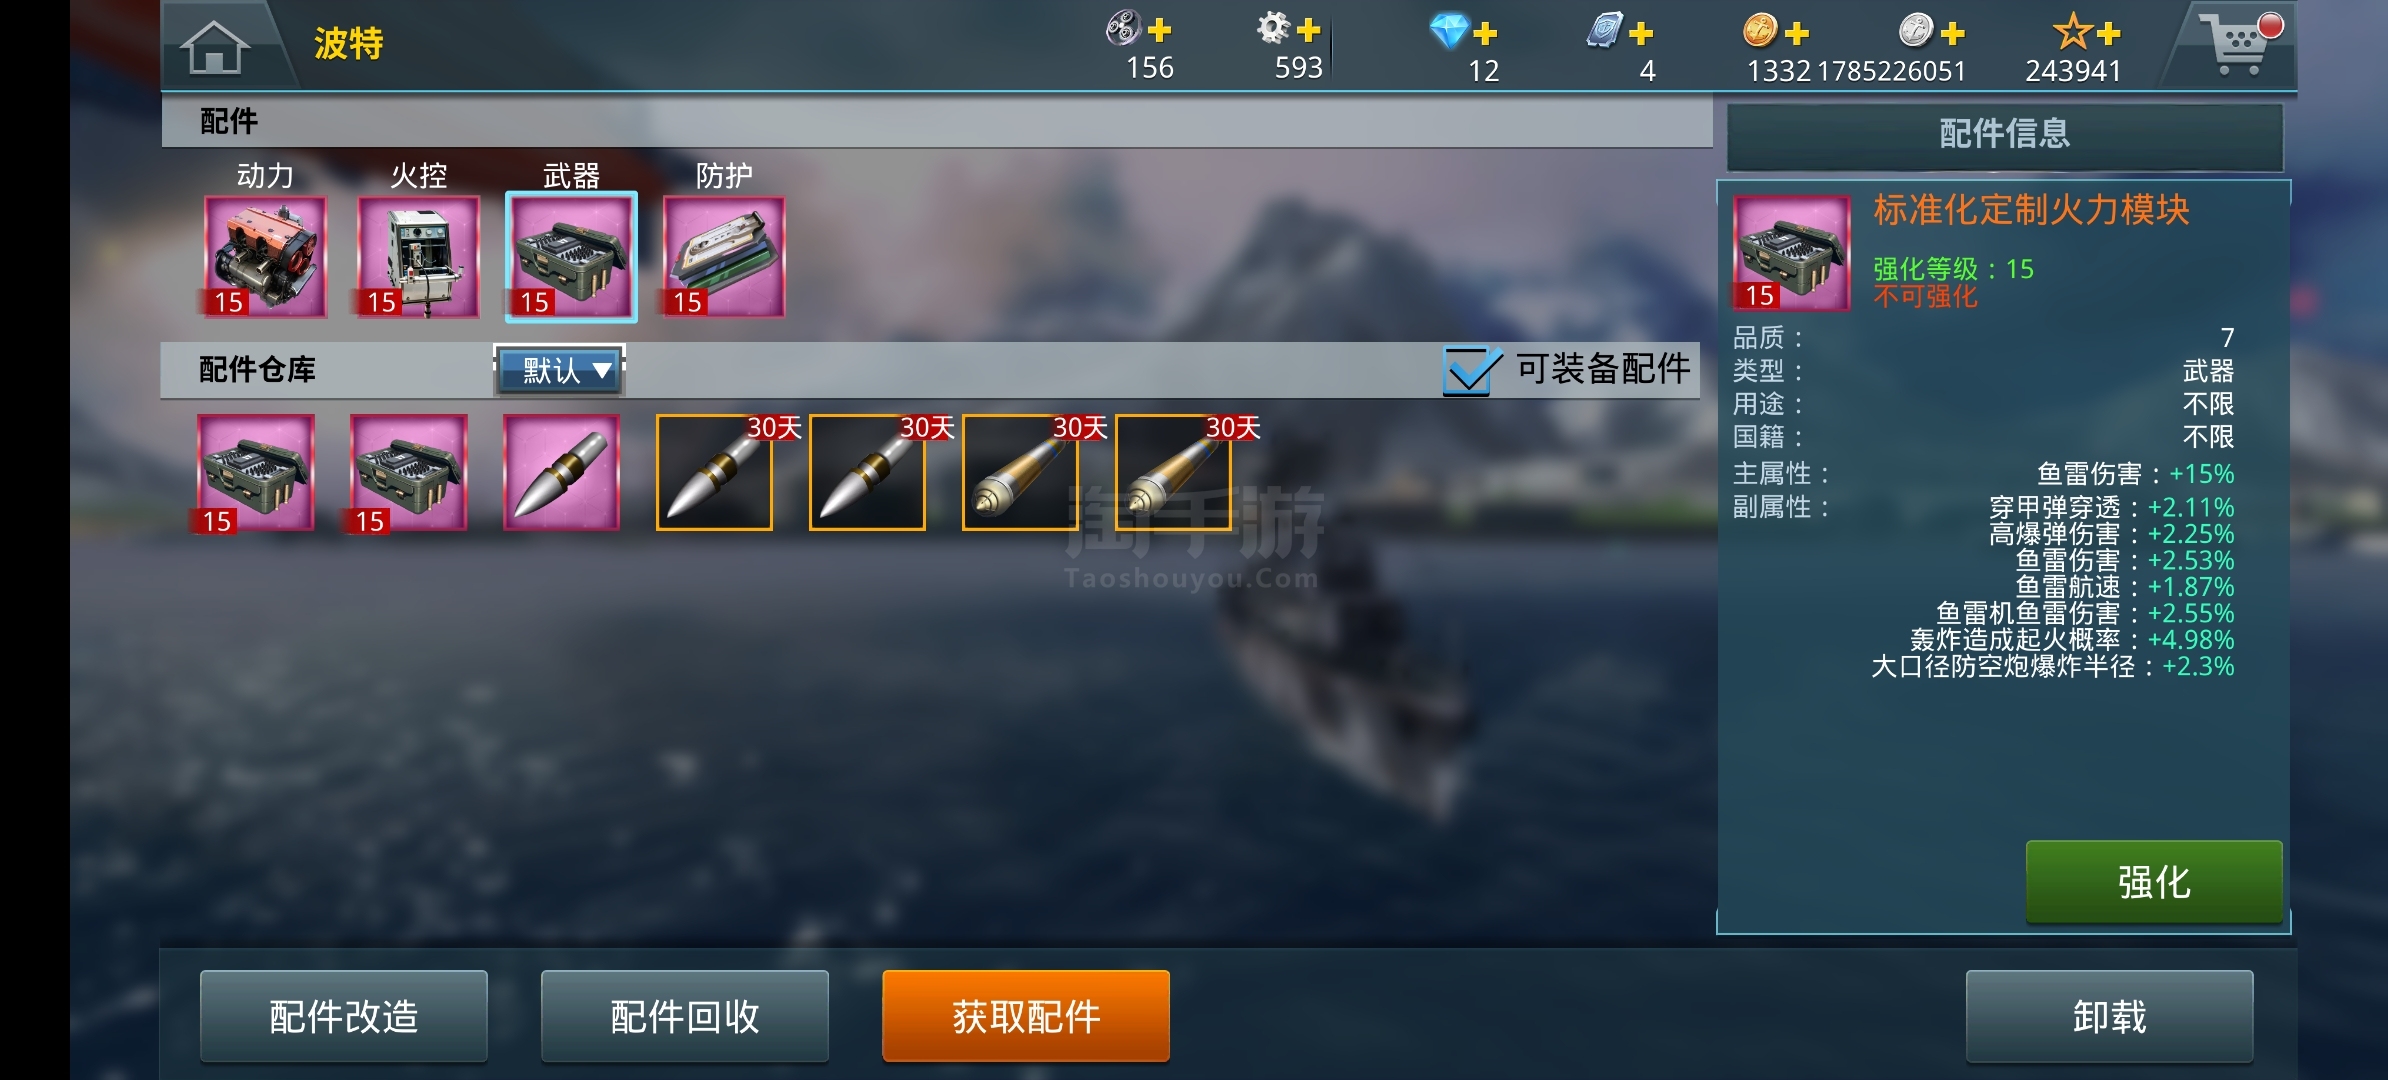The width and height of the screenshot is (2388, 1080).
Task: Click 获取配件 to get accessories
Action: click(1026, 1016)
